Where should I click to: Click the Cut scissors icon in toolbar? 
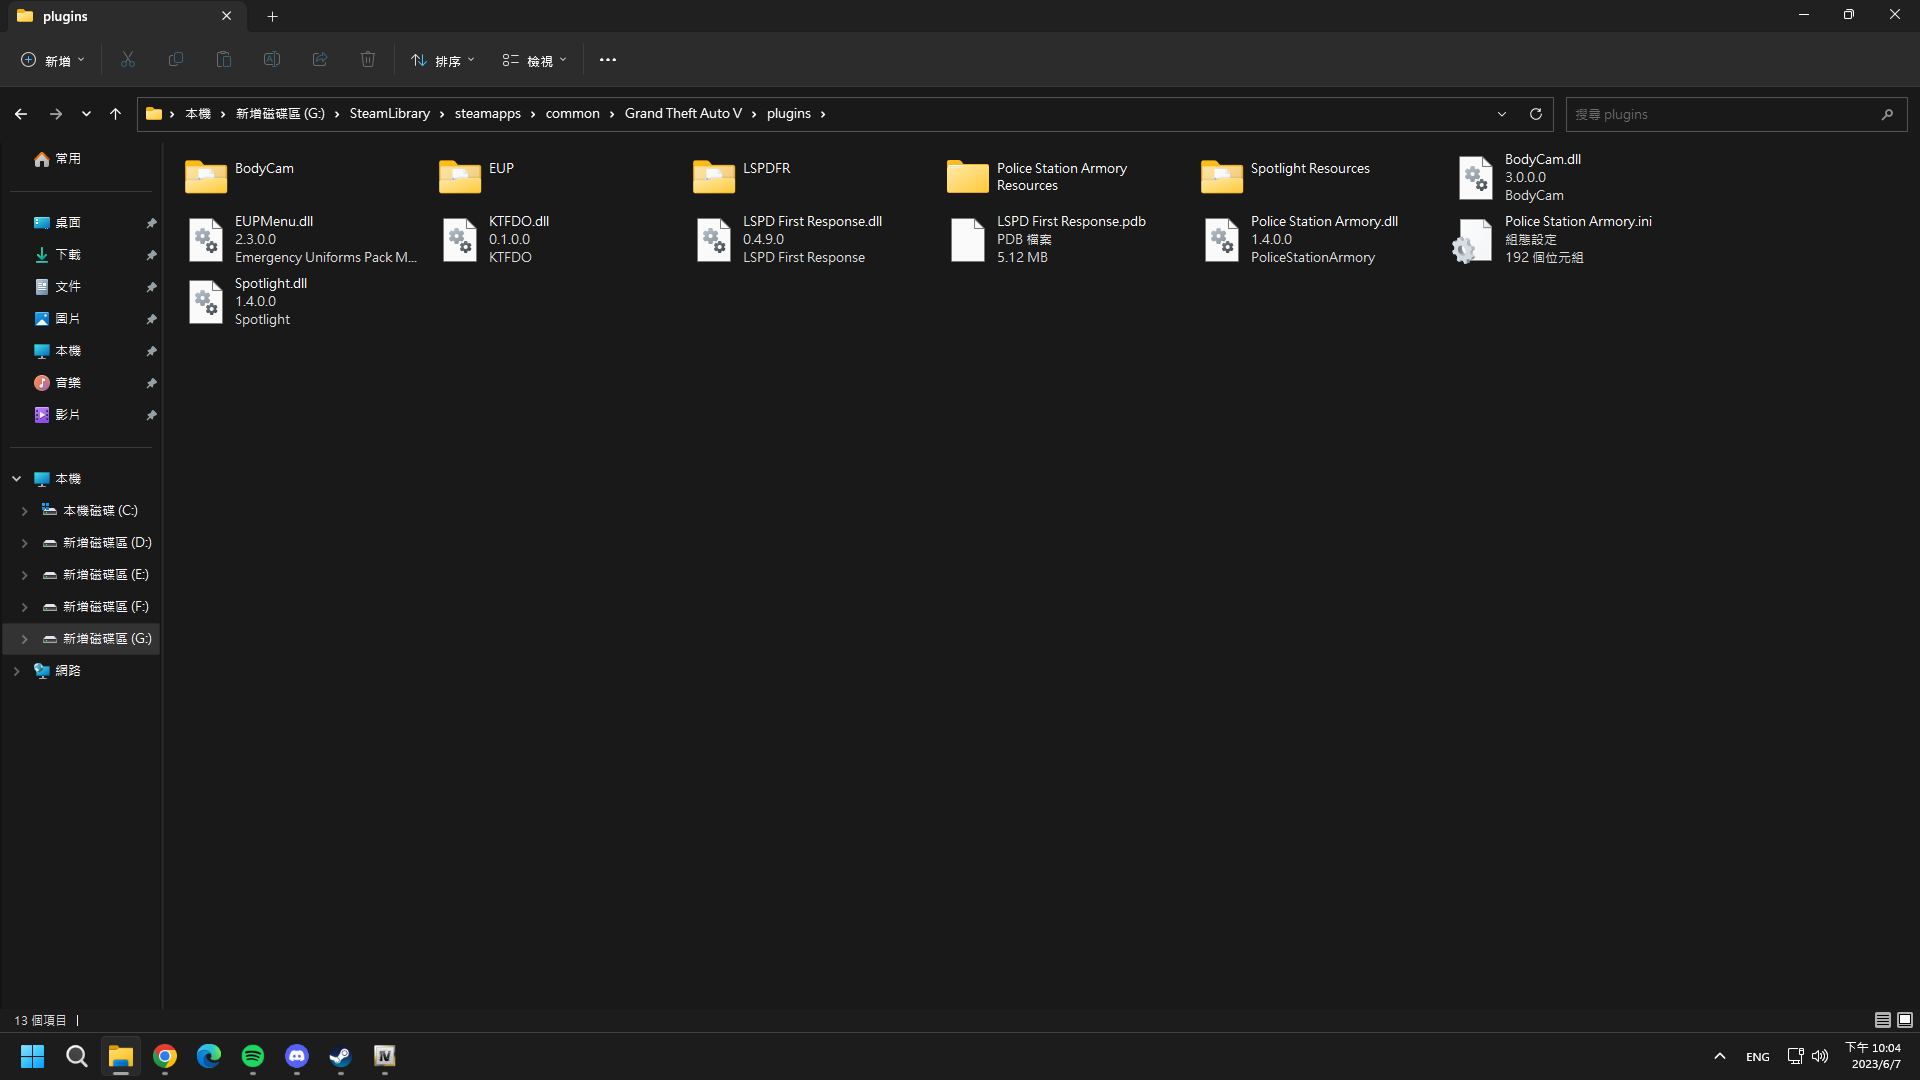[x=128, y=60]
